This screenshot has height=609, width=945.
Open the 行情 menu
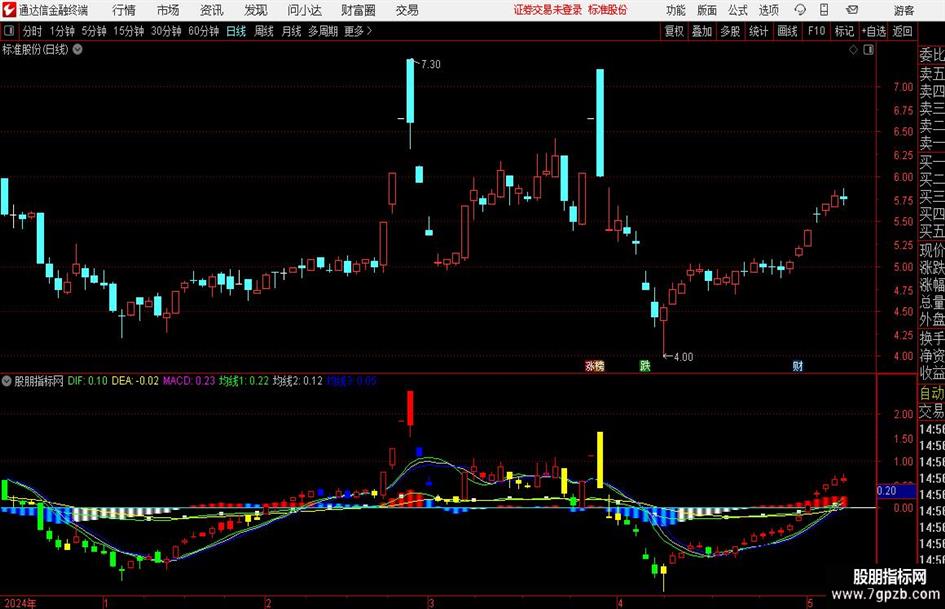[x=124, y=10]
